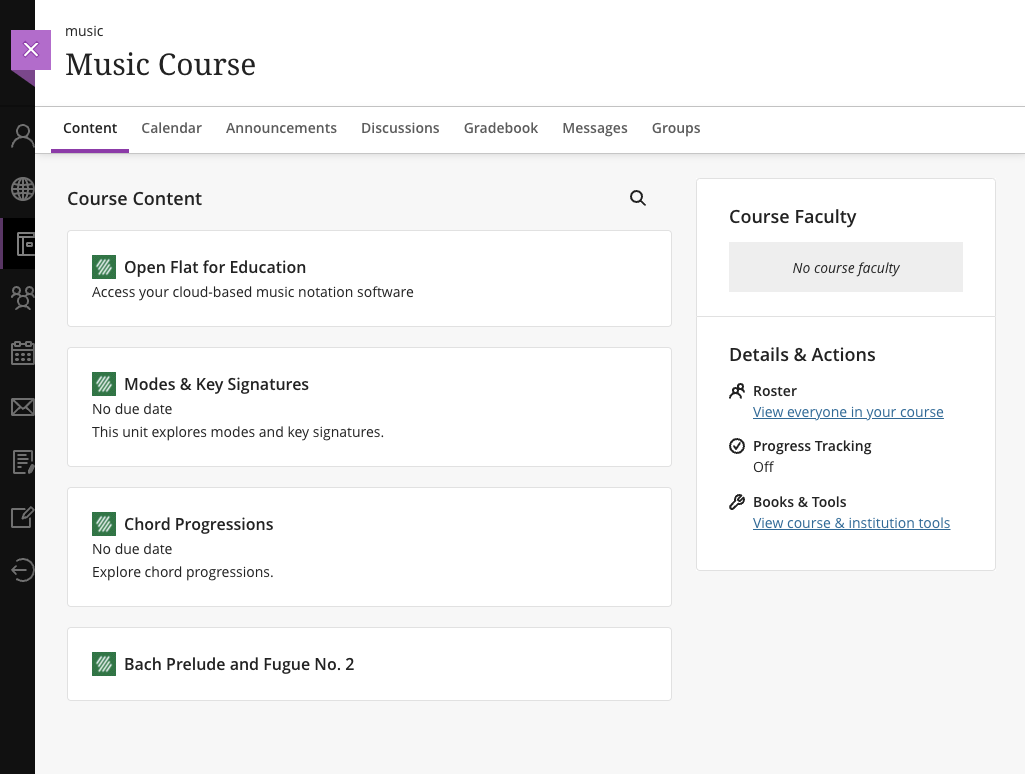Open Organizations using the people icon
Viewport: 1025px width, 774px height.
click(22, 298)
